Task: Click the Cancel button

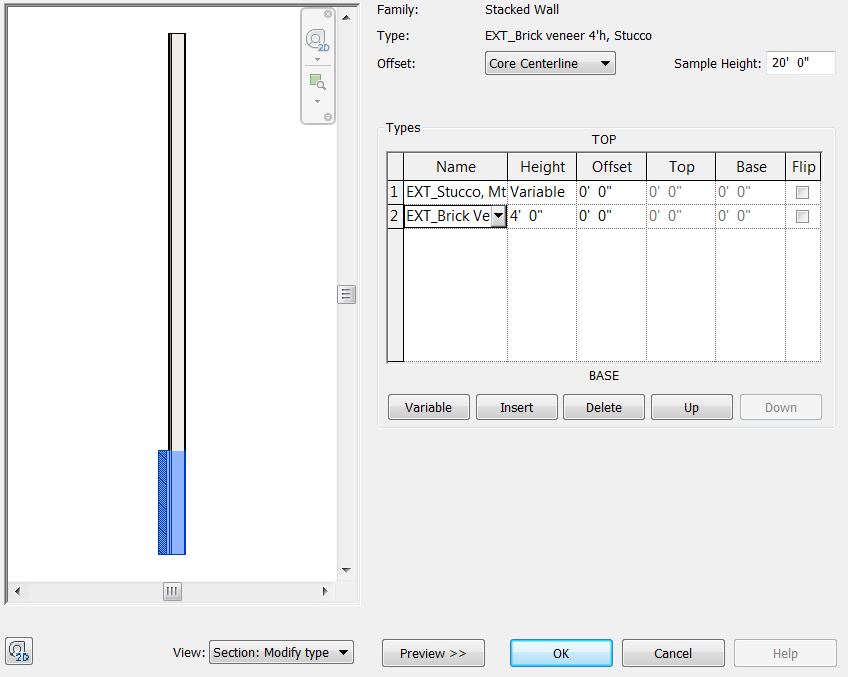Action: click(673, 653)
